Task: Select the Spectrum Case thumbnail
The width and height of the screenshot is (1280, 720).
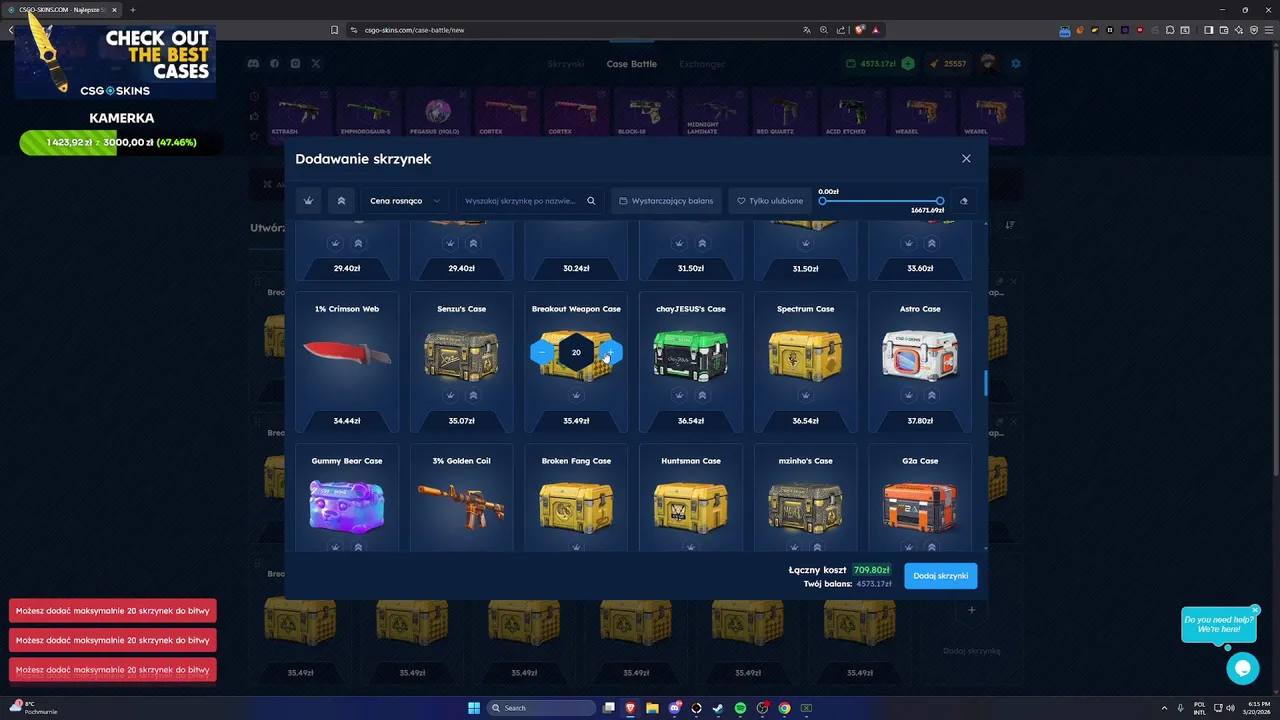Action: [x=805, y=354]
